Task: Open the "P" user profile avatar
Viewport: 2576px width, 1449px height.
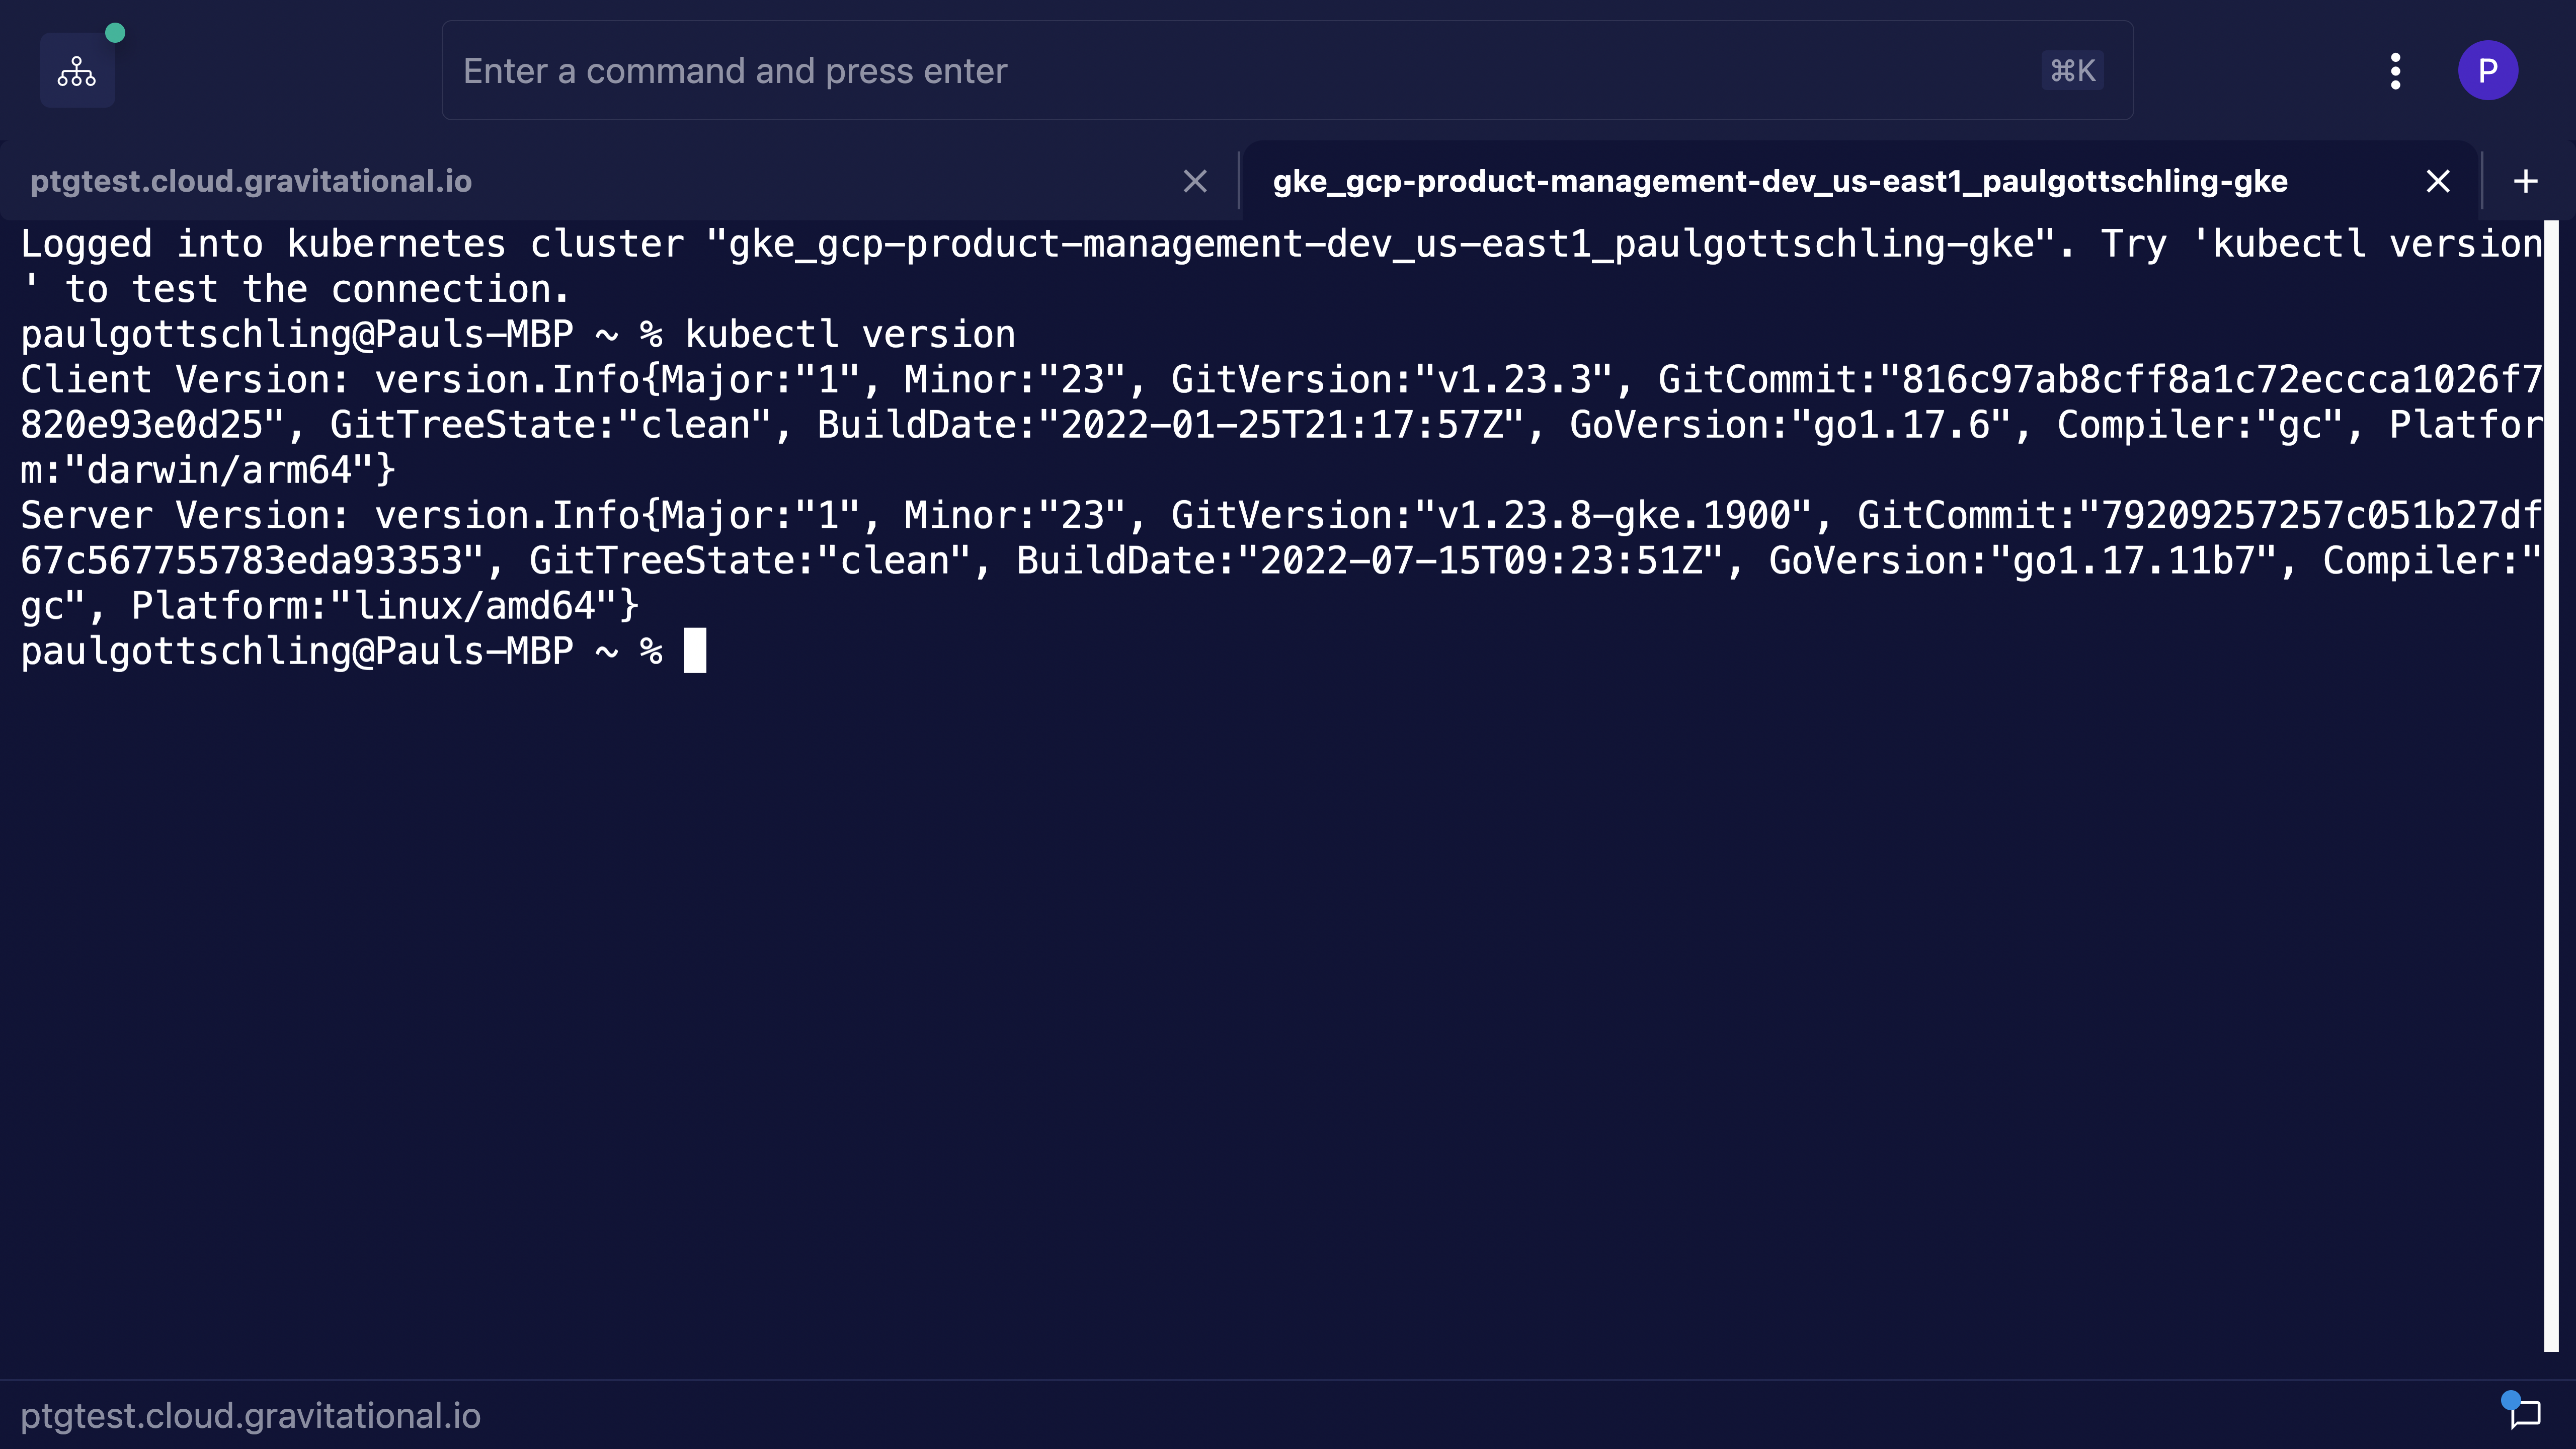Action: [x=2487, y=71]
